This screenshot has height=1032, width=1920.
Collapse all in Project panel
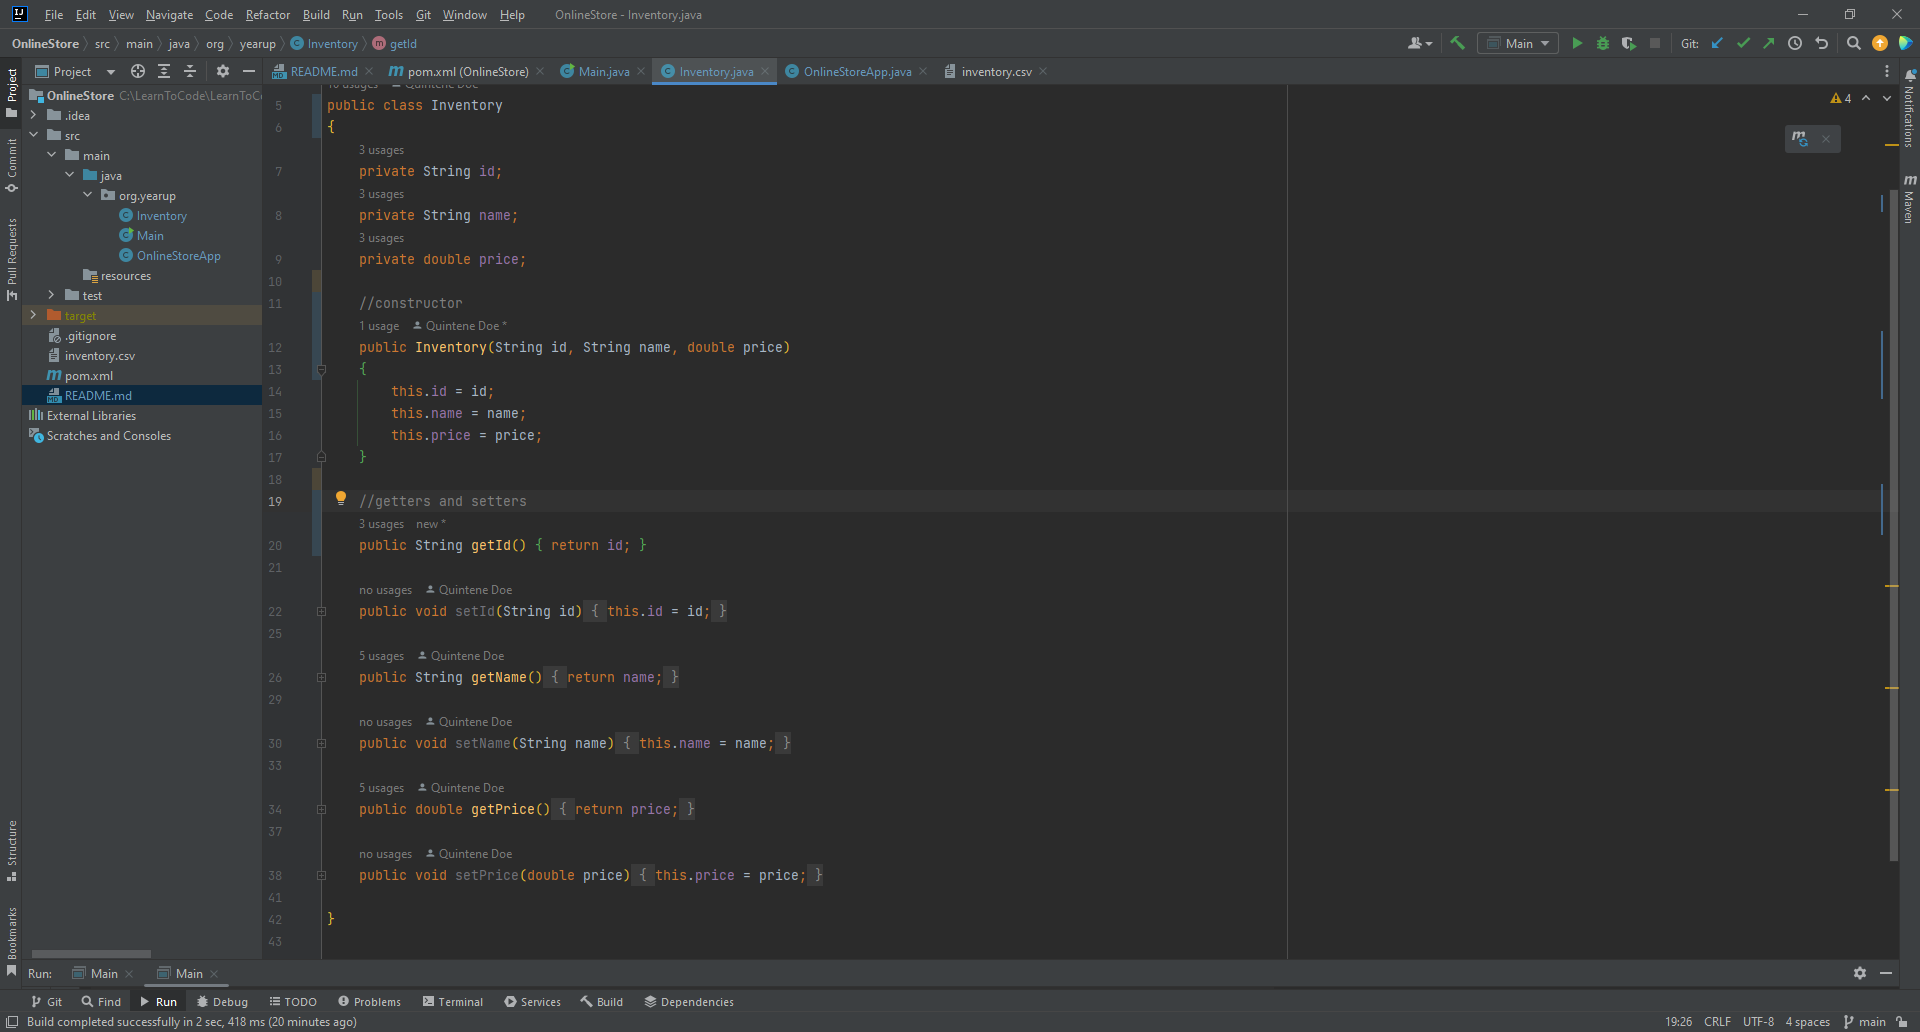pyautogui.click(x=190, y=71)
